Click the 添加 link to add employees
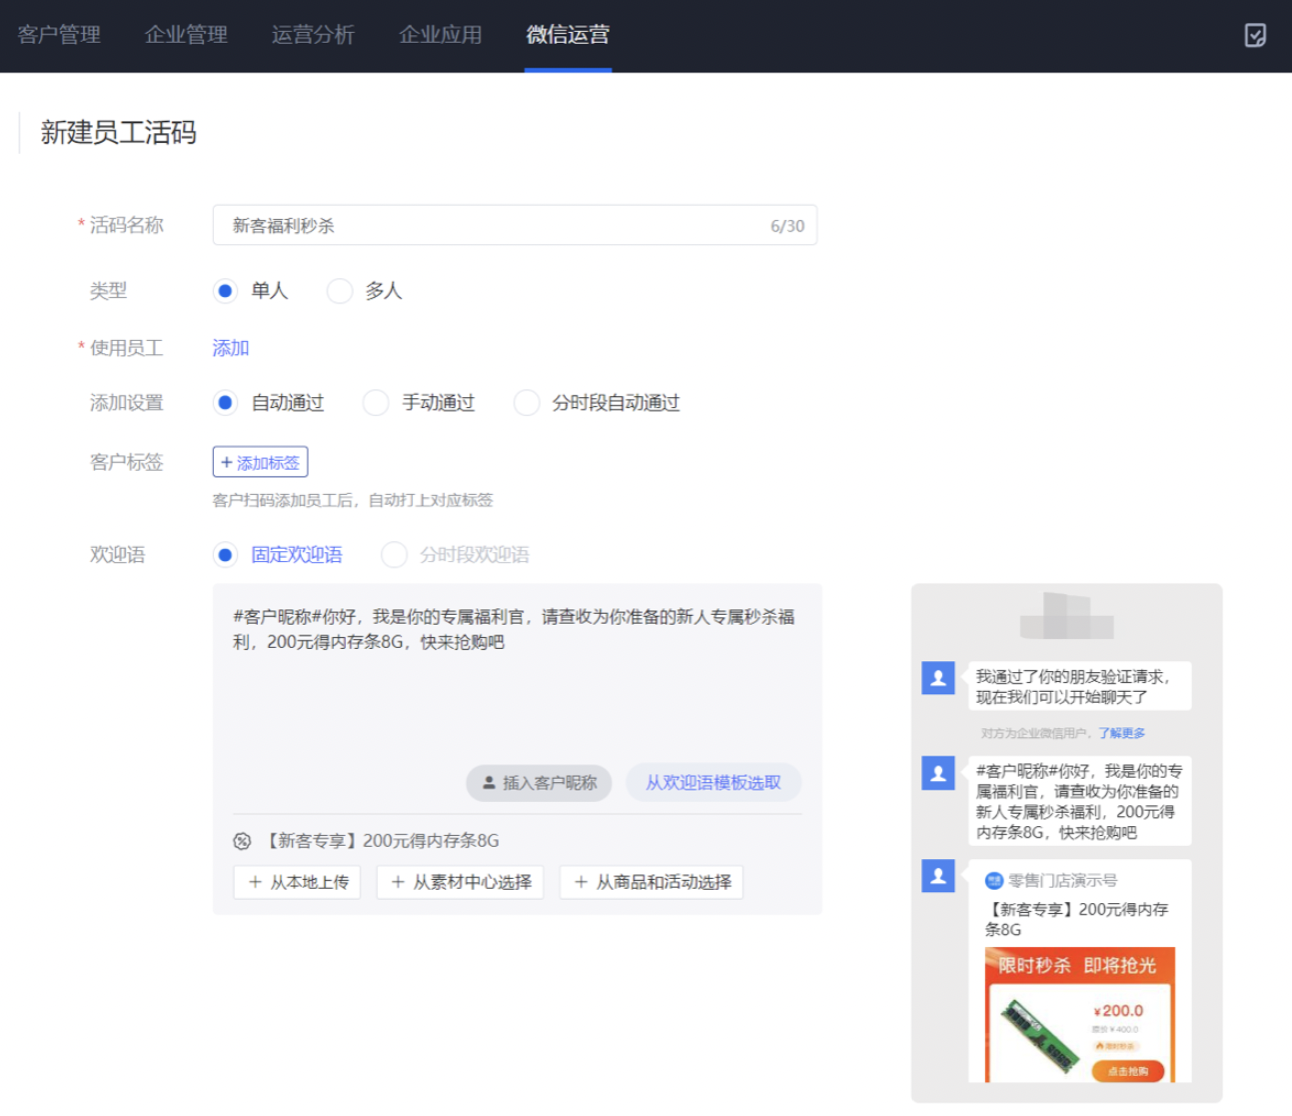 click(x=230, y=348)
